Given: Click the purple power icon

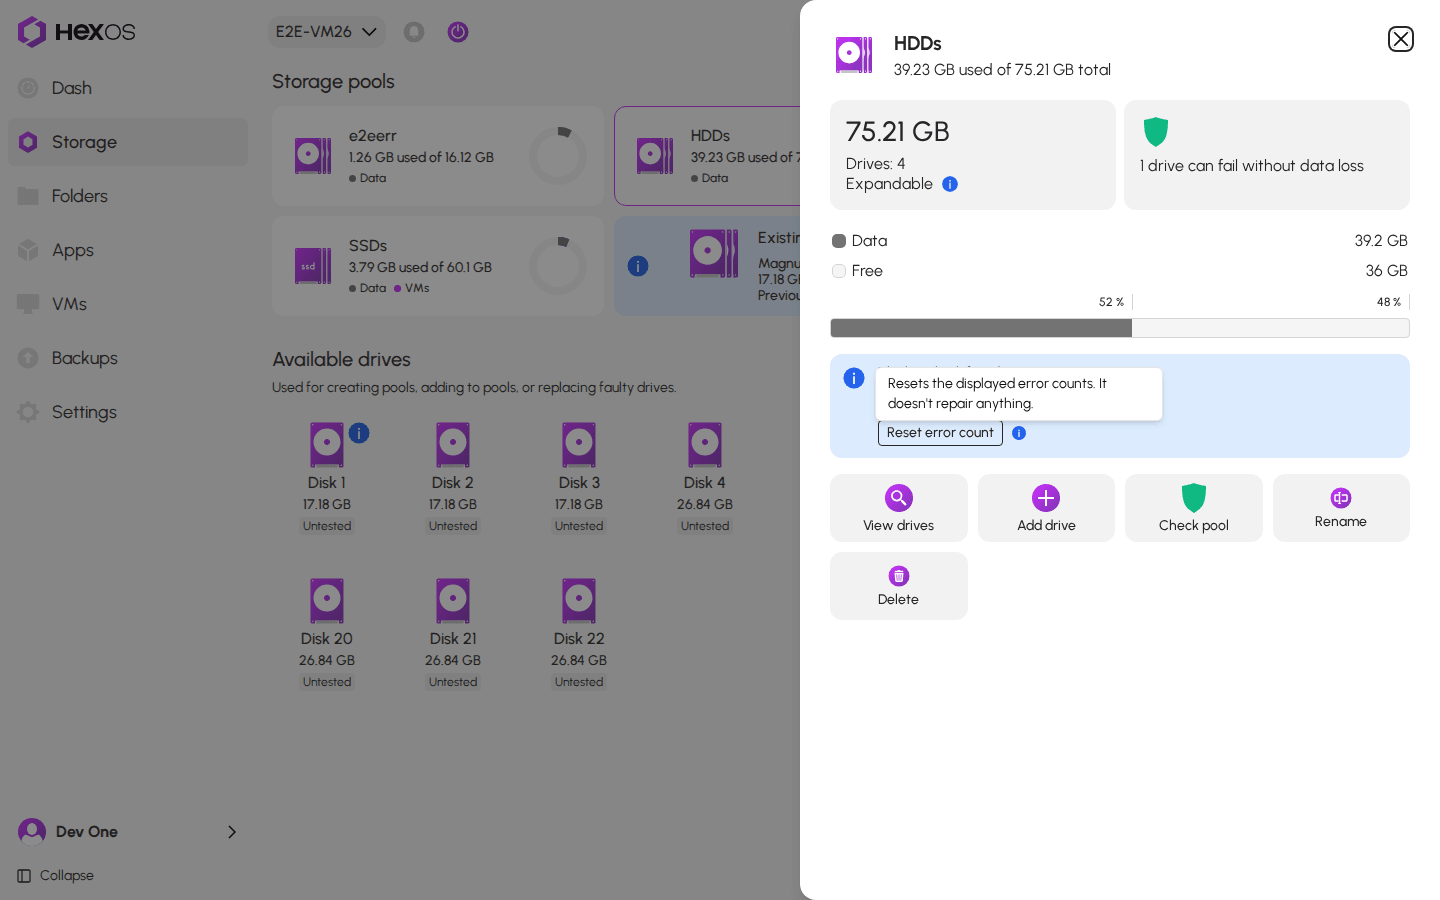Looking at the screenshot, I should [x=458, y=32].
